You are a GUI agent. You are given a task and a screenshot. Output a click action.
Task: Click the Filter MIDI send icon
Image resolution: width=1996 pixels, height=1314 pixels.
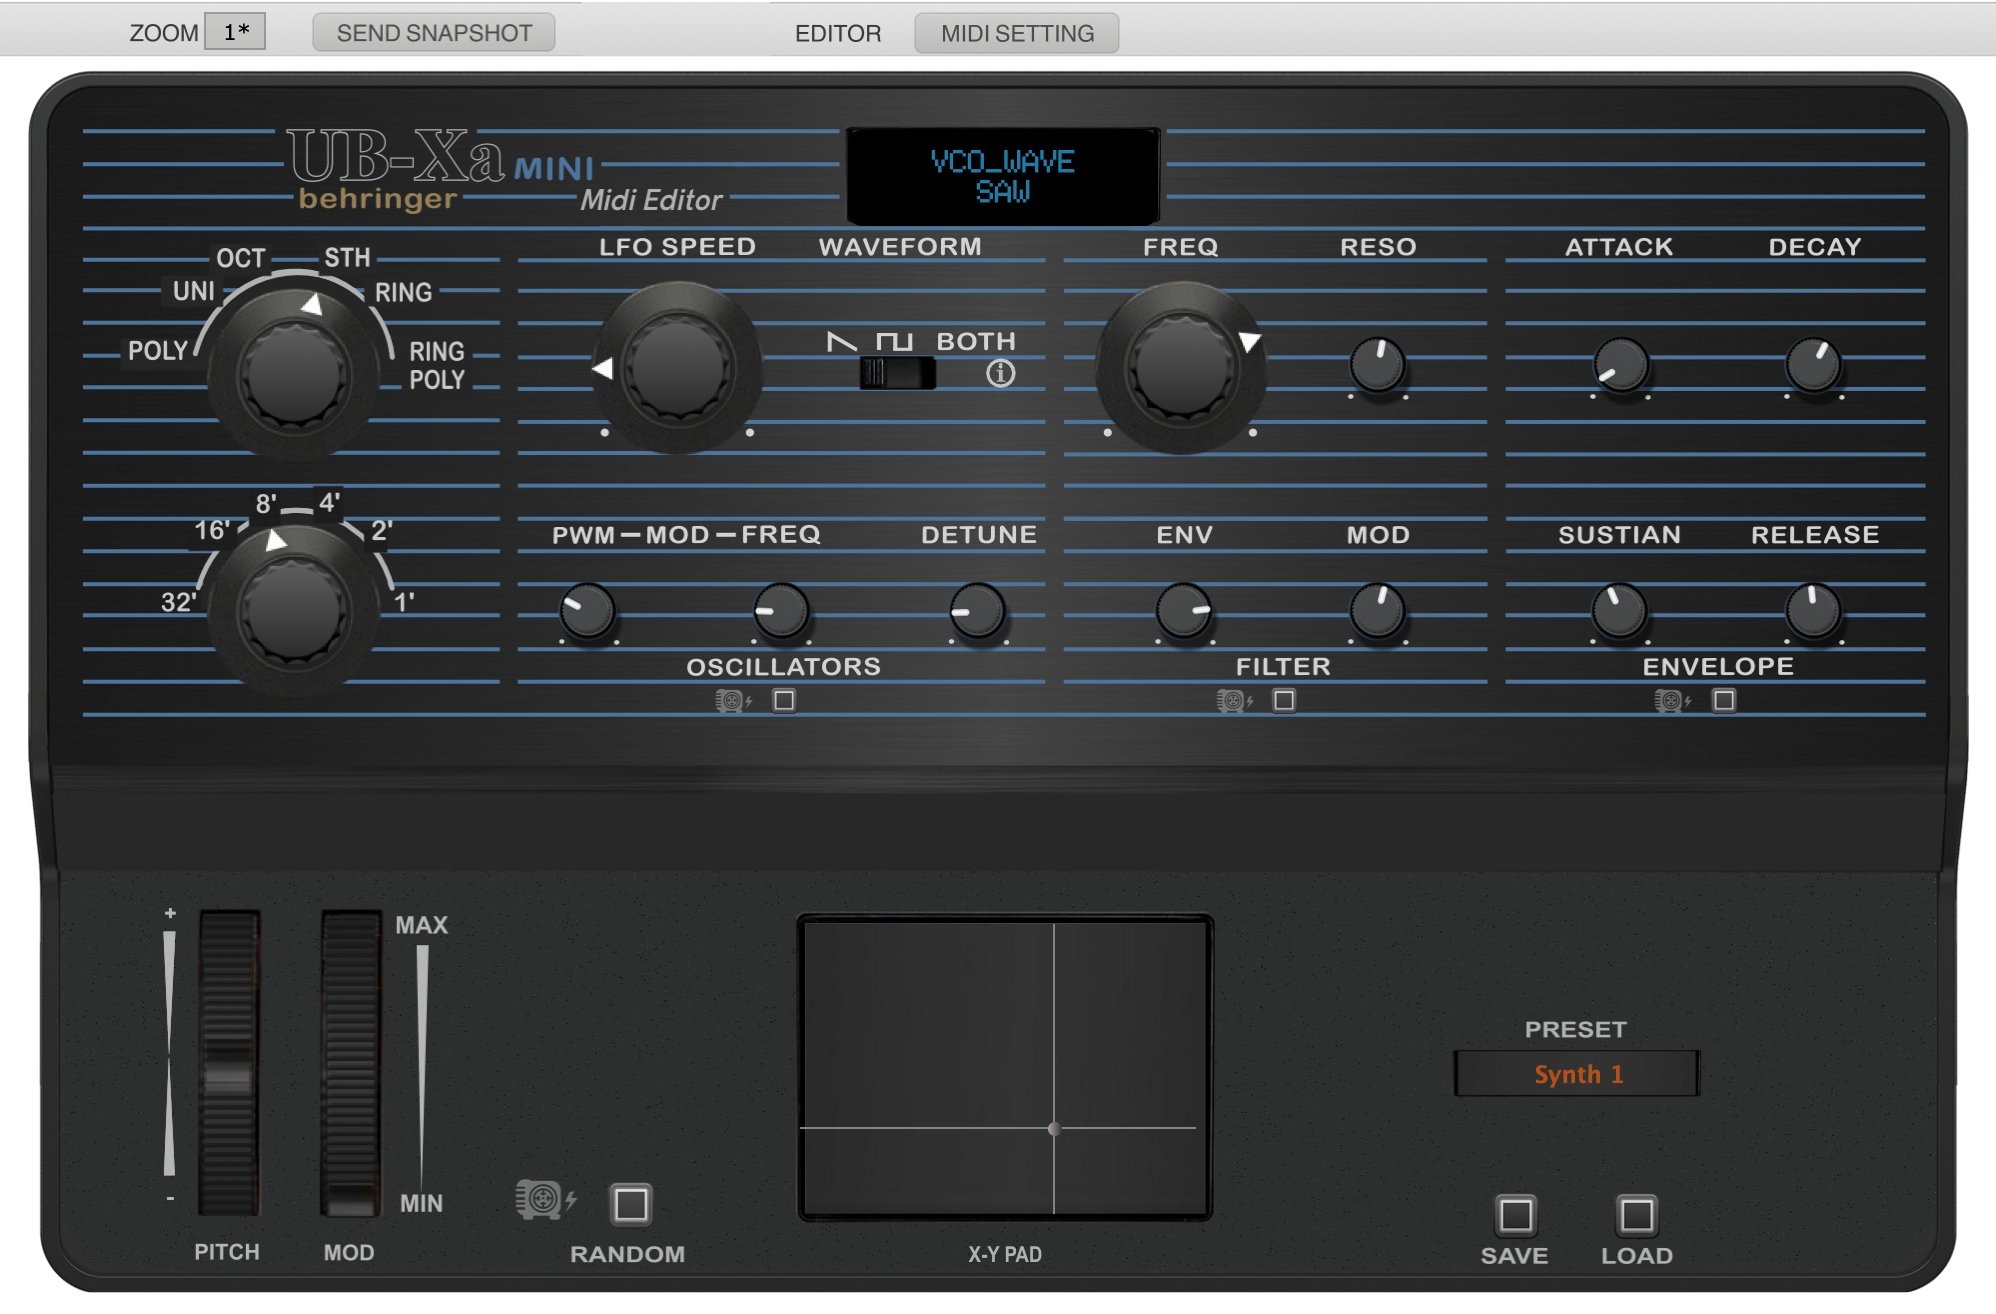(x=1234, y=701)
